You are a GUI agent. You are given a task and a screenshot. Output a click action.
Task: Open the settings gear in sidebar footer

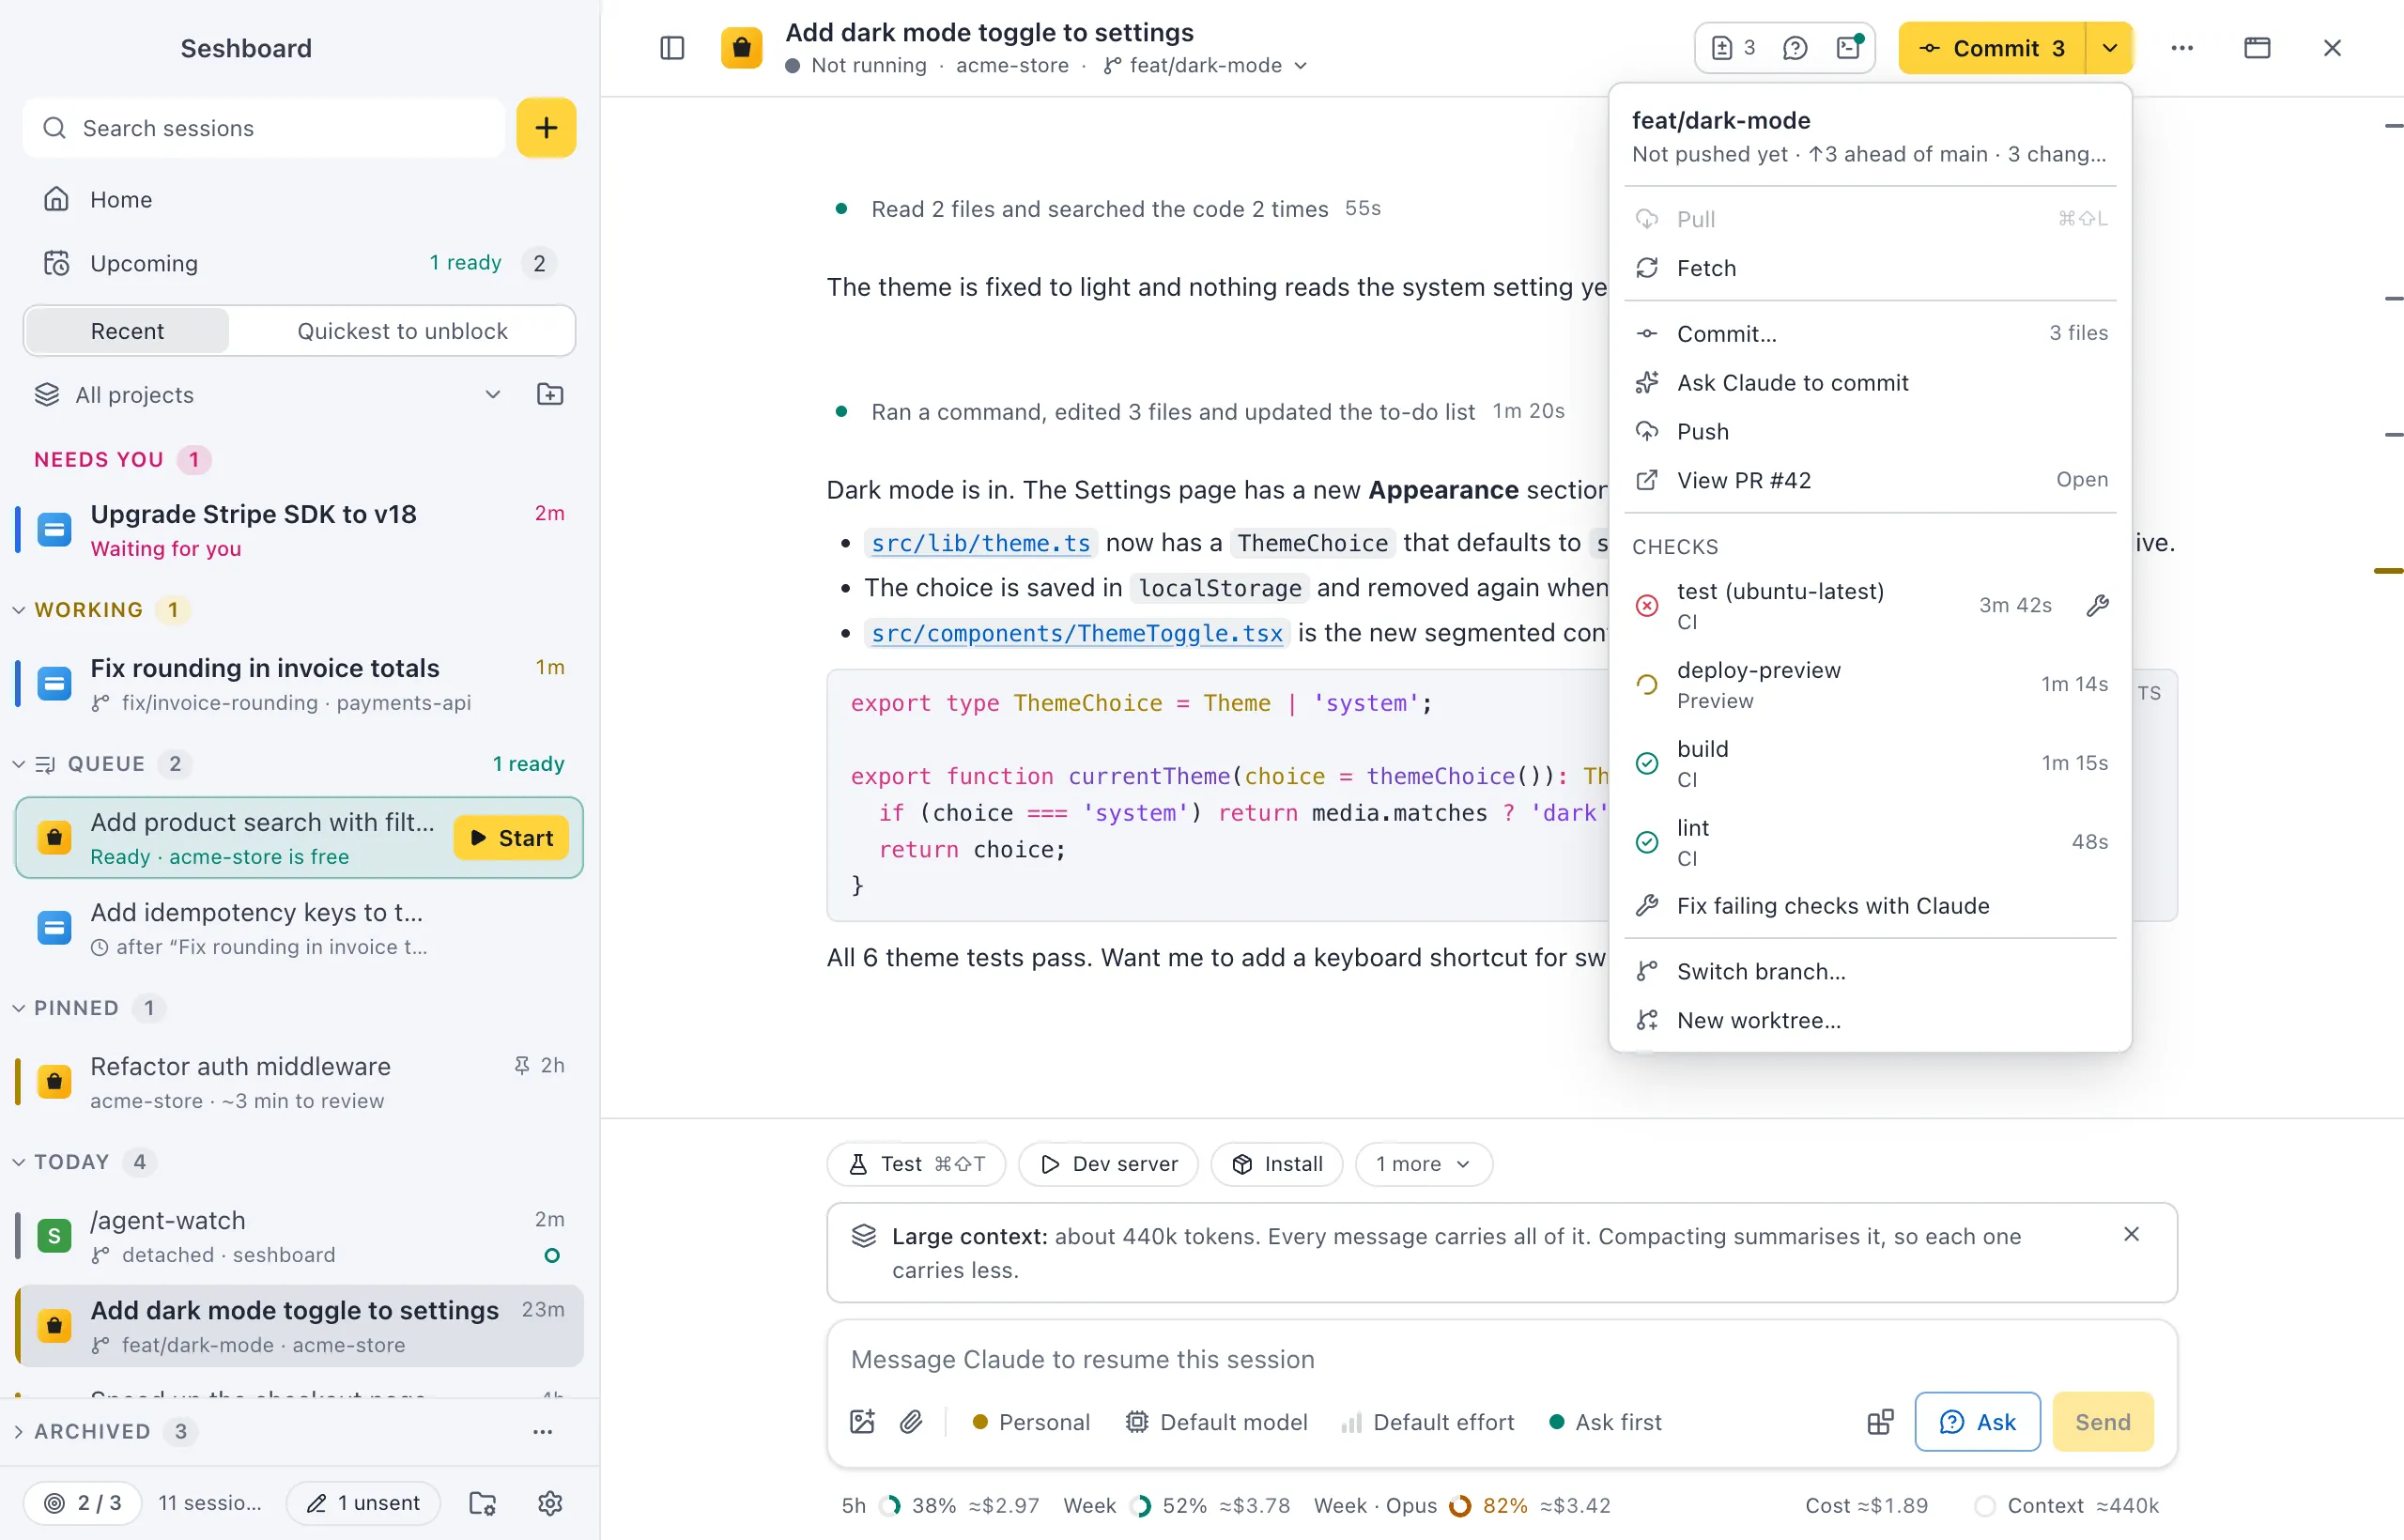click(550, 1503)
